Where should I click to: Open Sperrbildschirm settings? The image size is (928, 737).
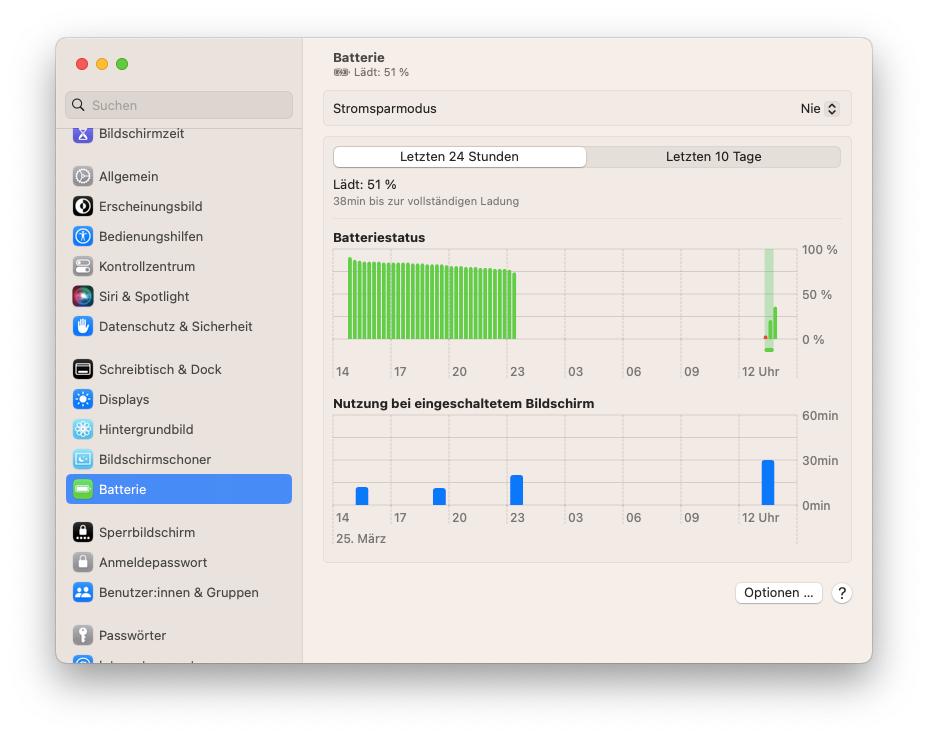click(179, 532)
